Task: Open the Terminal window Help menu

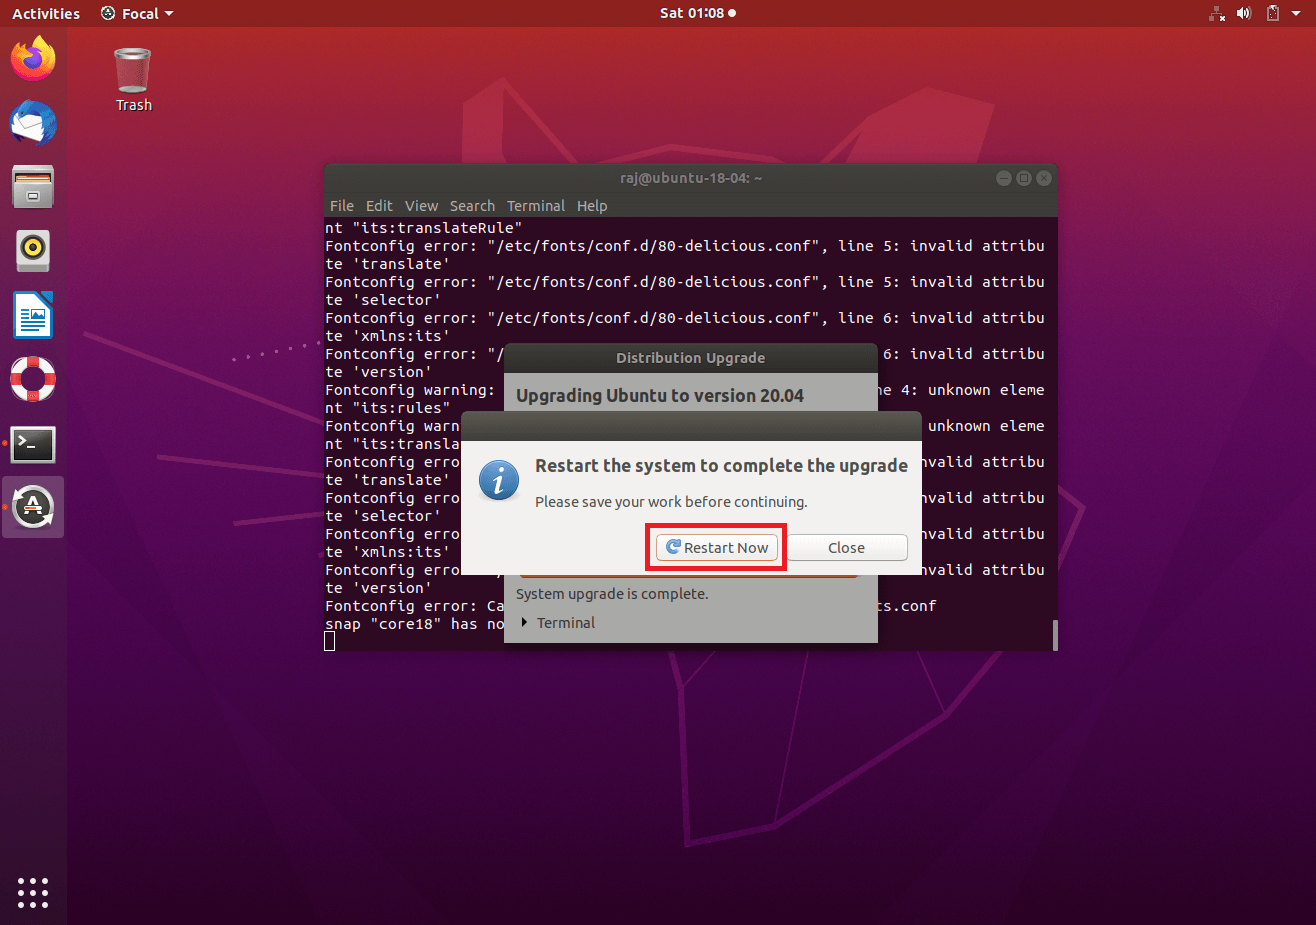Action: pyautogui.click(x=592, y=206)
